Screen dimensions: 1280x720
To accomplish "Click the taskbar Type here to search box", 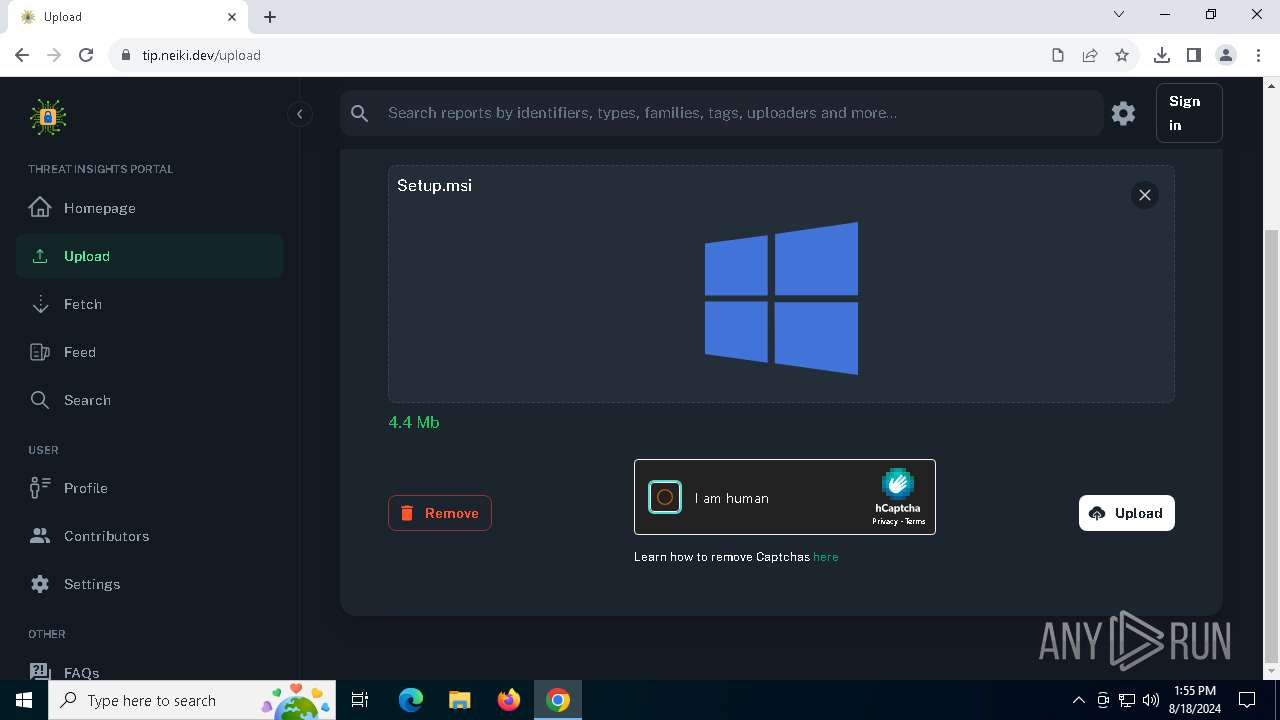I will coord(193,700).
